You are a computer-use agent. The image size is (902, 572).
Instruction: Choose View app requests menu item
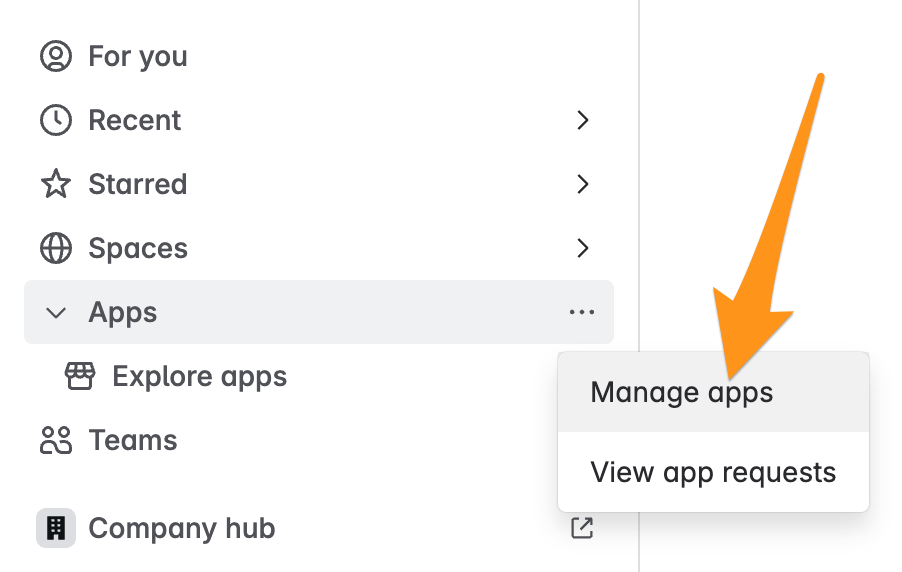click(713, 472)
